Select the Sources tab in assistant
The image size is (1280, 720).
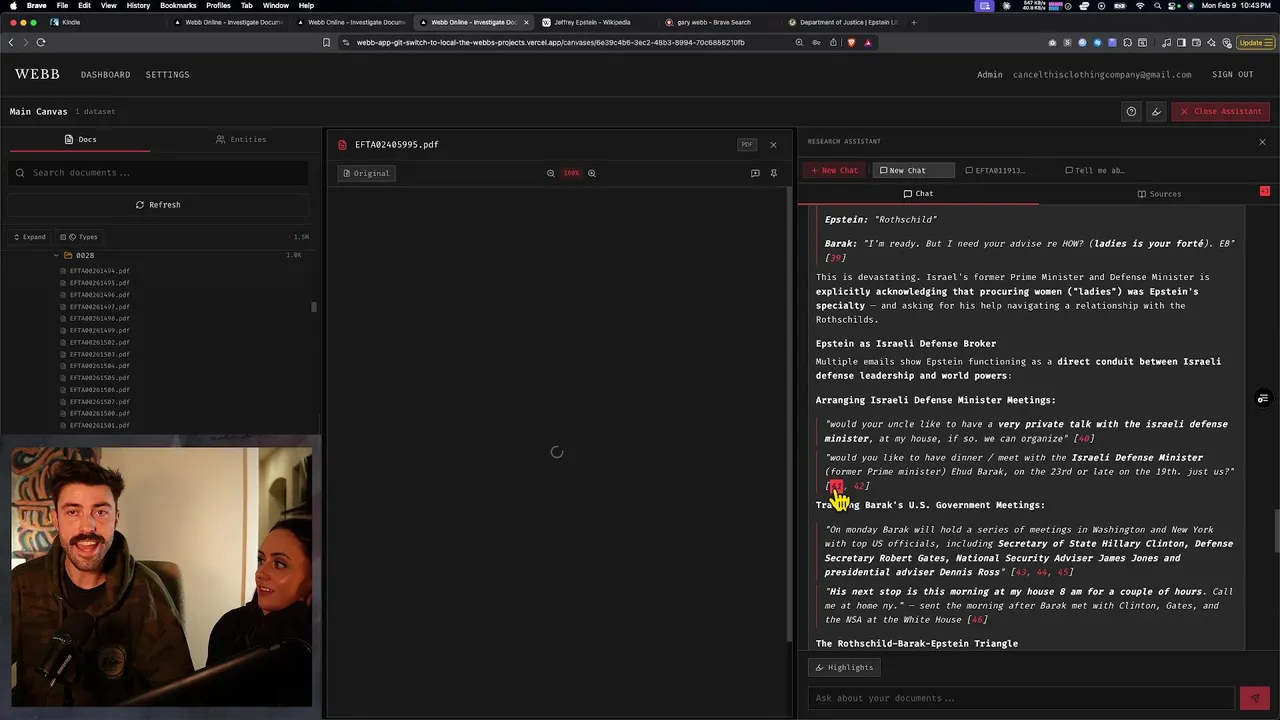[1159, 194]
